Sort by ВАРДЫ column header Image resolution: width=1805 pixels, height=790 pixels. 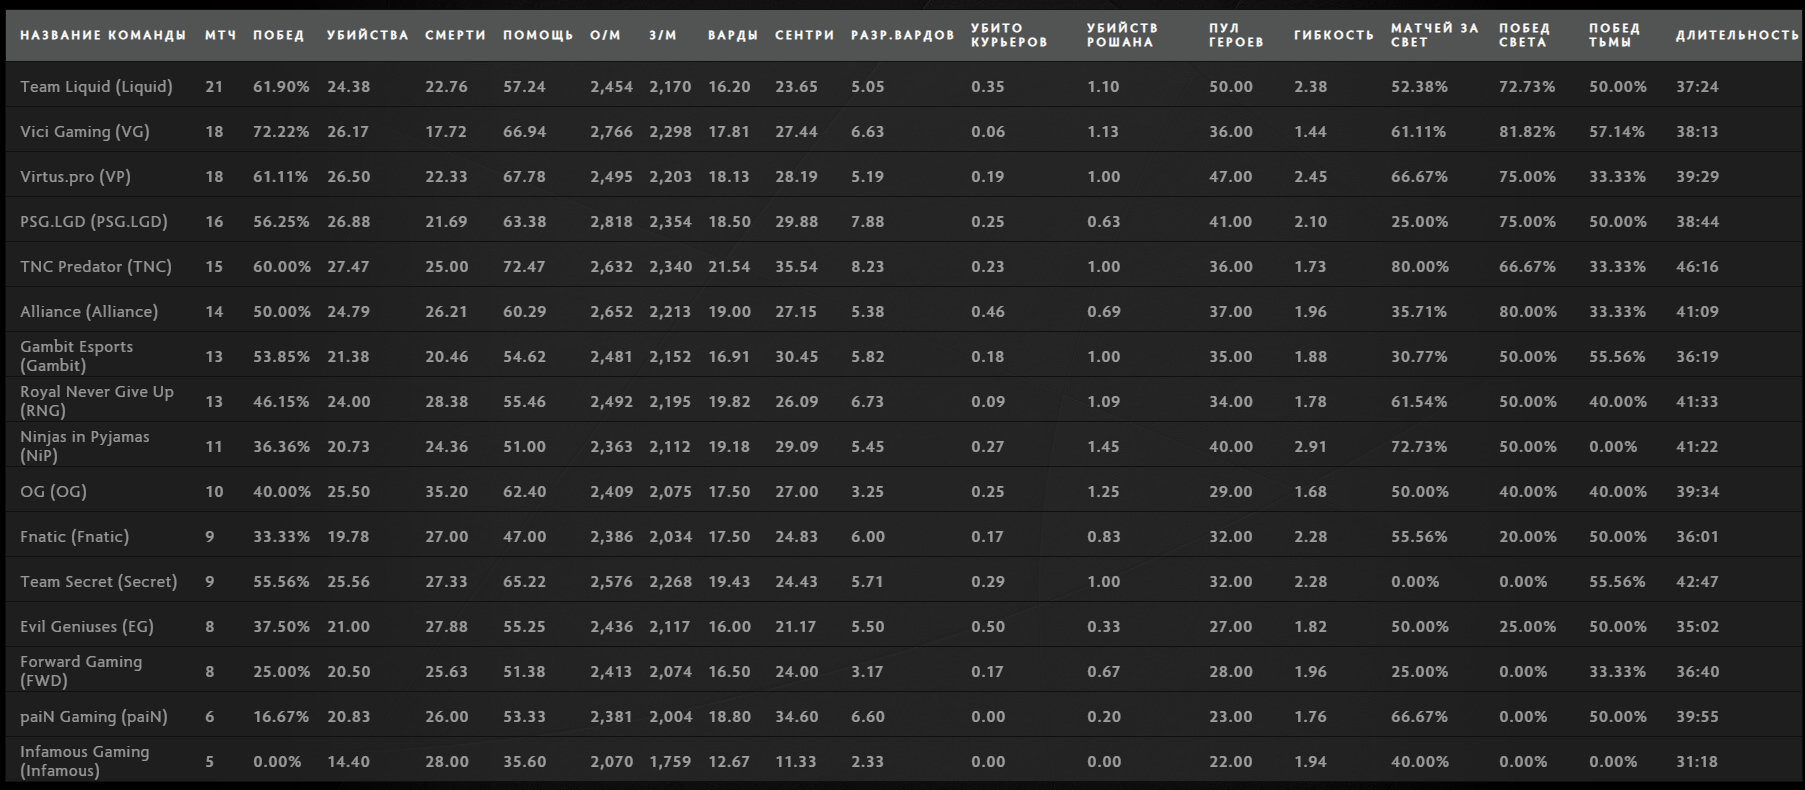pyautogui.click(x=733, y=35)
